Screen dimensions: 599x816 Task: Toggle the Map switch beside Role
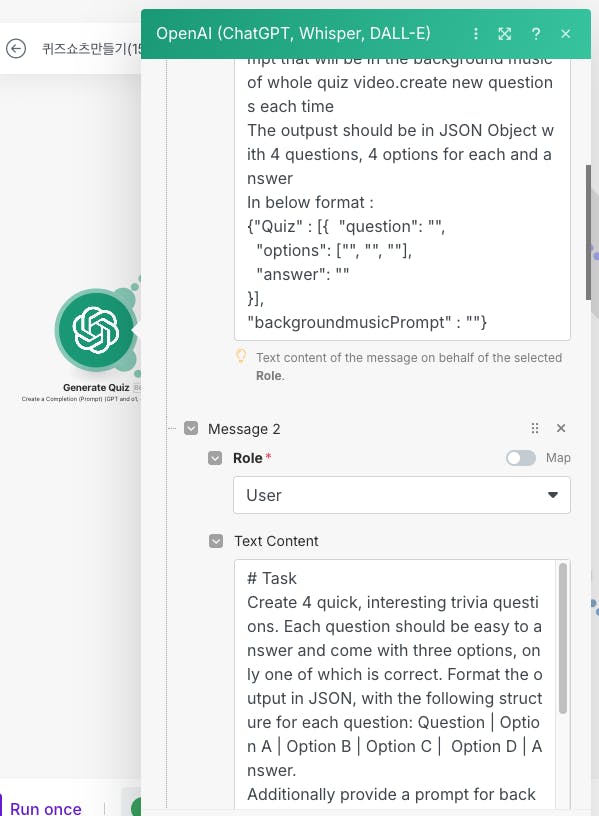pyautogui.click(x=521, y=458)
